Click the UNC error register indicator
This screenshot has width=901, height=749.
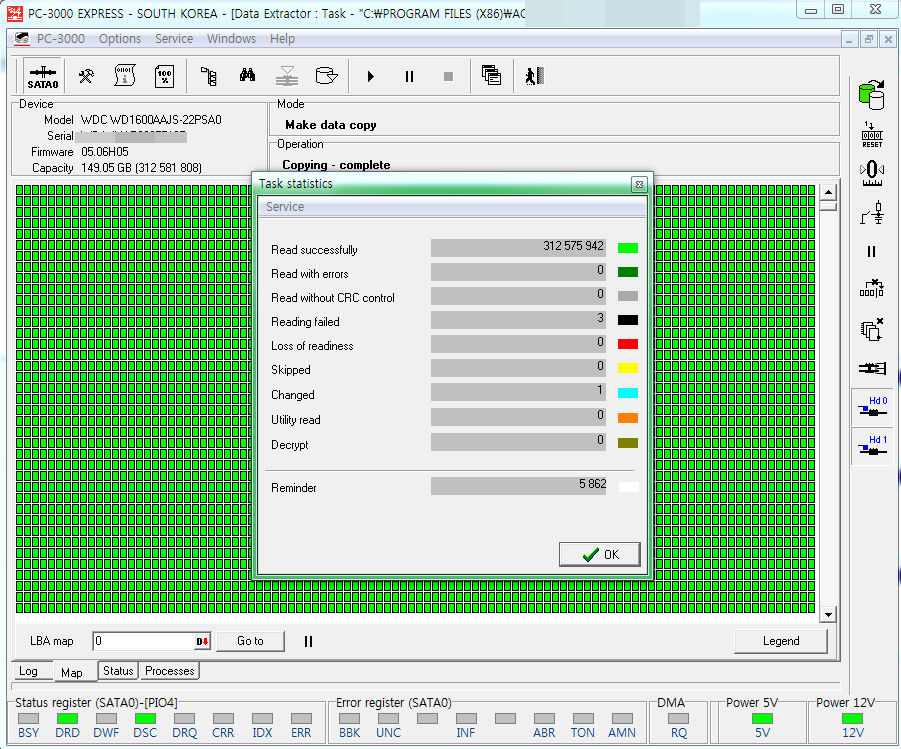[388, 719]
